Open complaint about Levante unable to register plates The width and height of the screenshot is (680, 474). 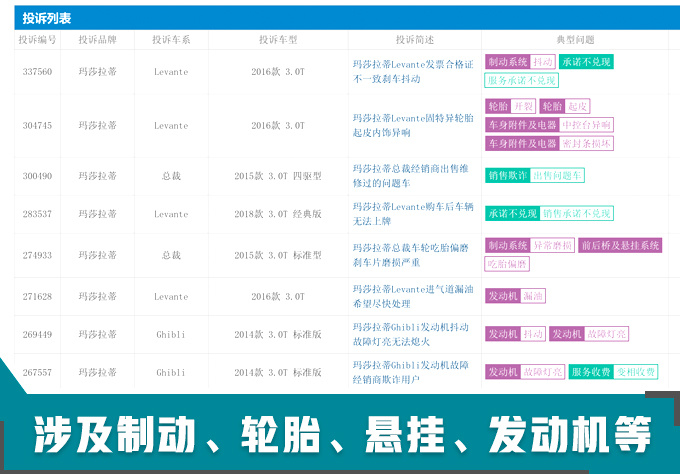click(413, 213)
